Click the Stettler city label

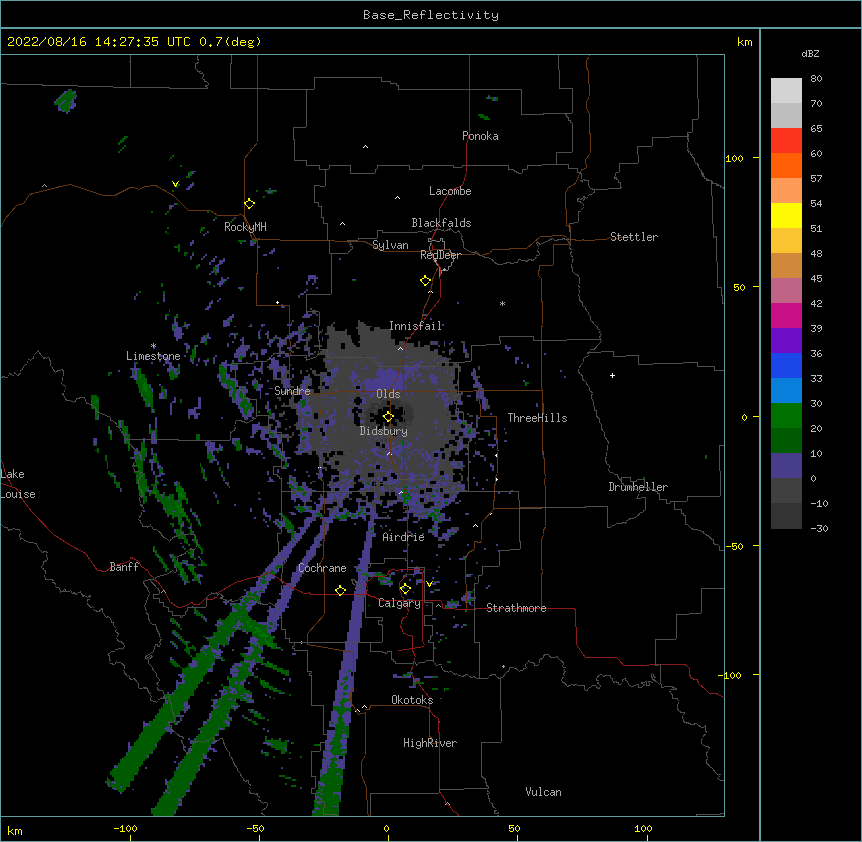pyautogui.click(x=634, y=237)
